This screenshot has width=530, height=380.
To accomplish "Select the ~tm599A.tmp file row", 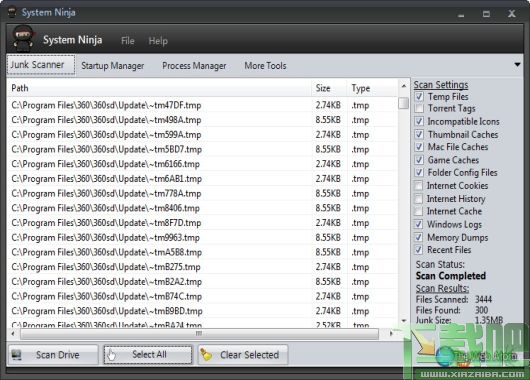I will point(202,135).
